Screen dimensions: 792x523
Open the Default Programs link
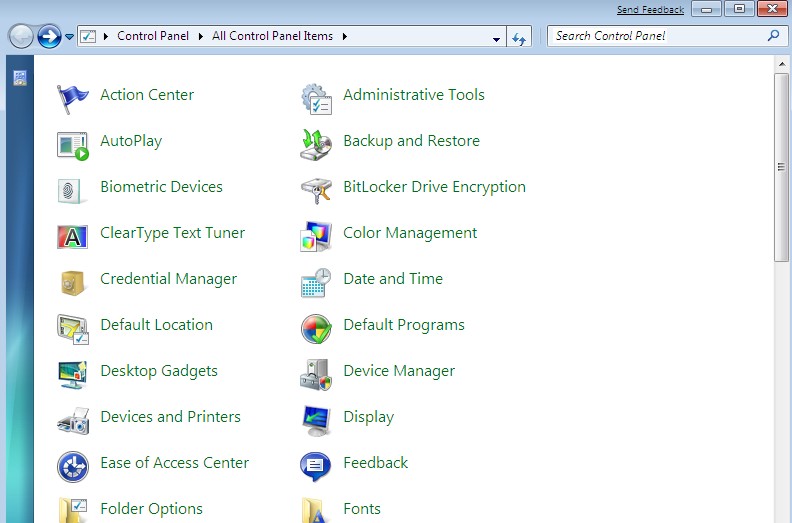[404, 325]
